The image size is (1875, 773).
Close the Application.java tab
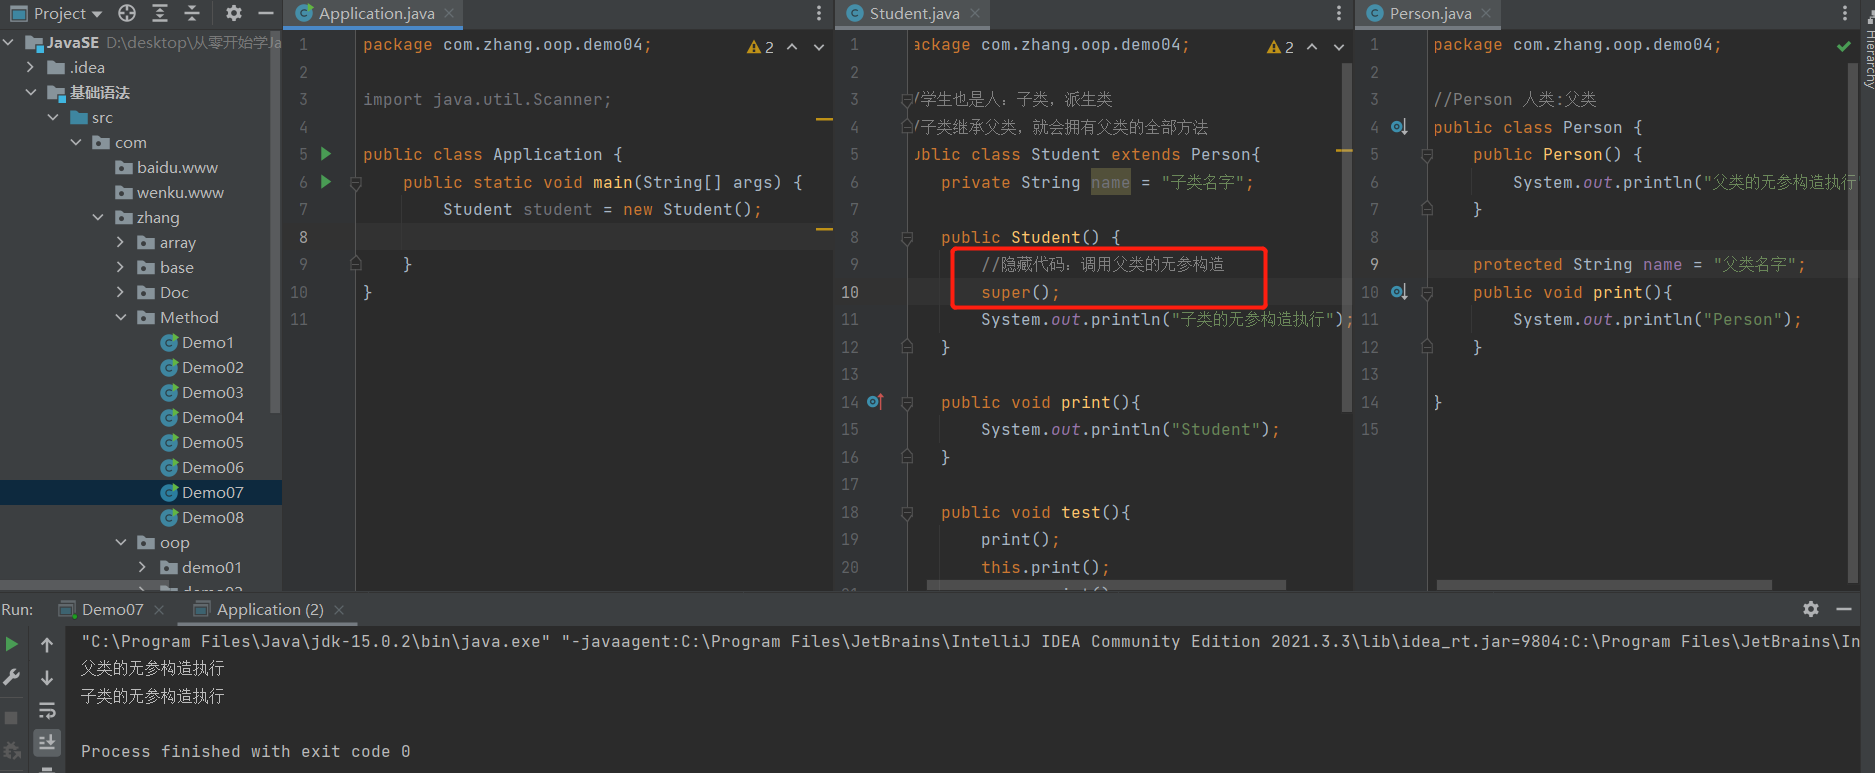coord(449,13)
